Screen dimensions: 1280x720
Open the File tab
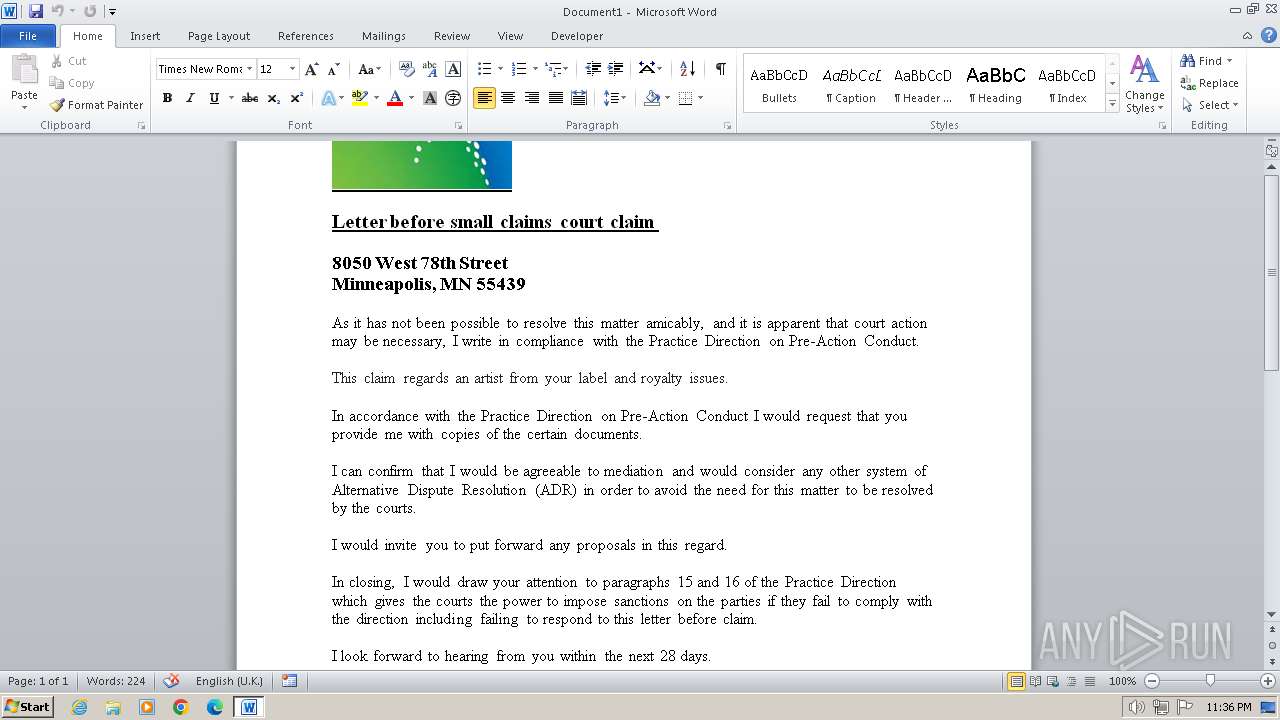(28, 36)
